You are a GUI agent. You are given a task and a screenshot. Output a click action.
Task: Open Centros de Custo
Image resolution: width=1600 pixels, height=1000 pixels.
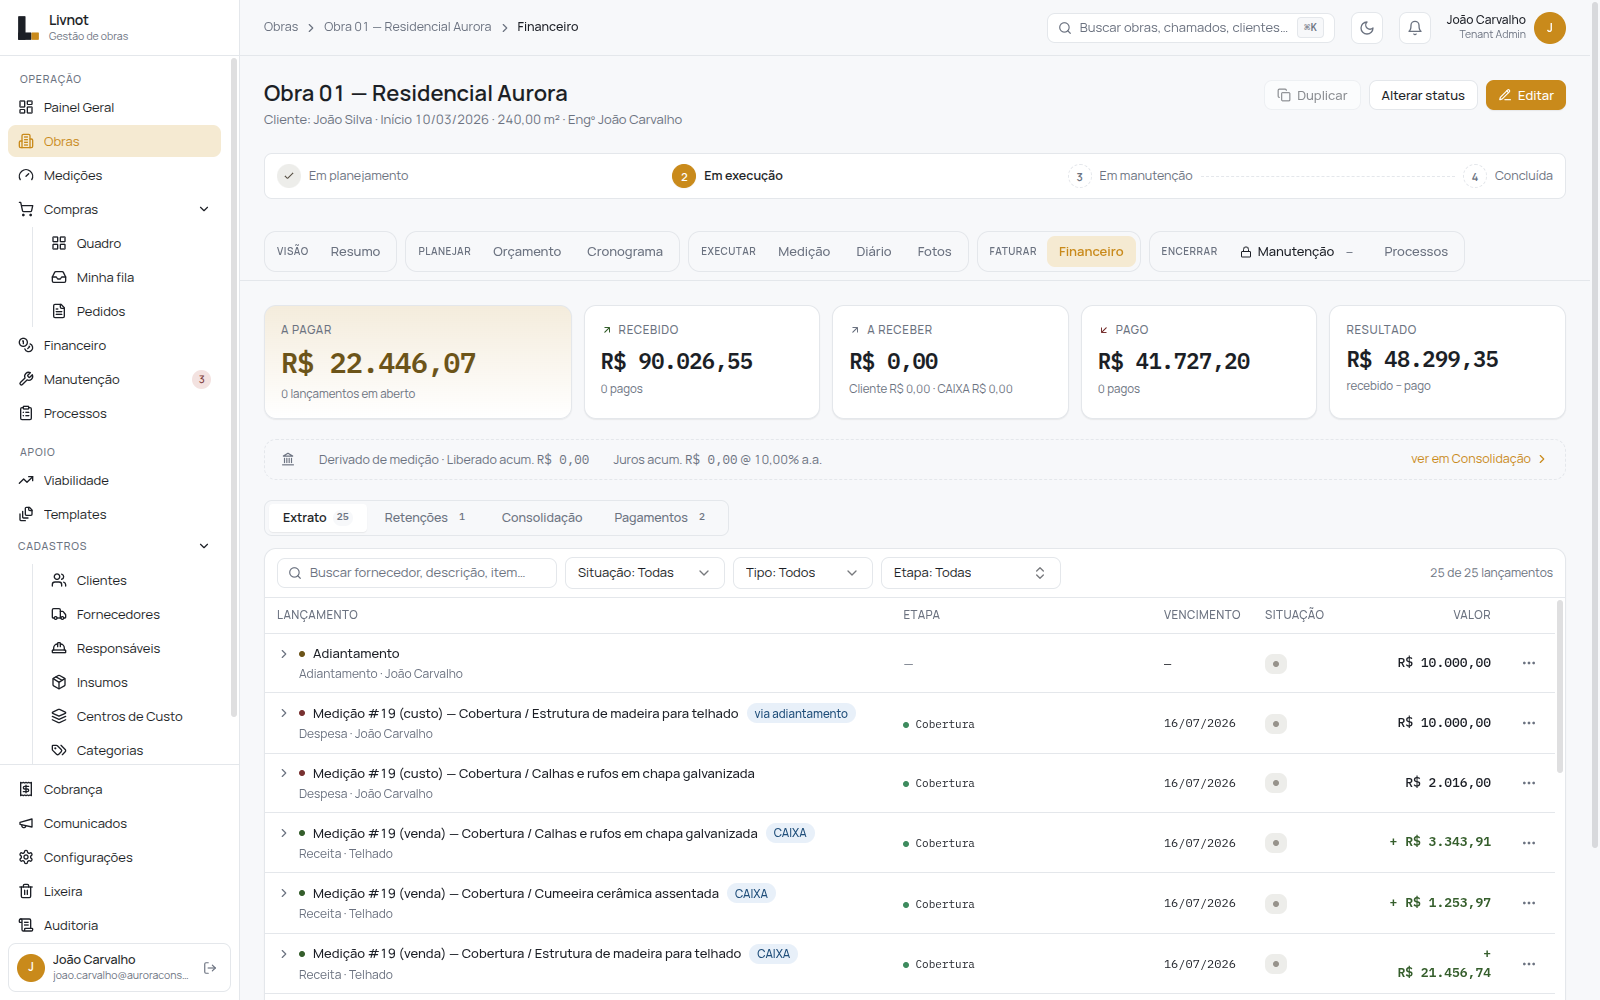click(130, 716)
